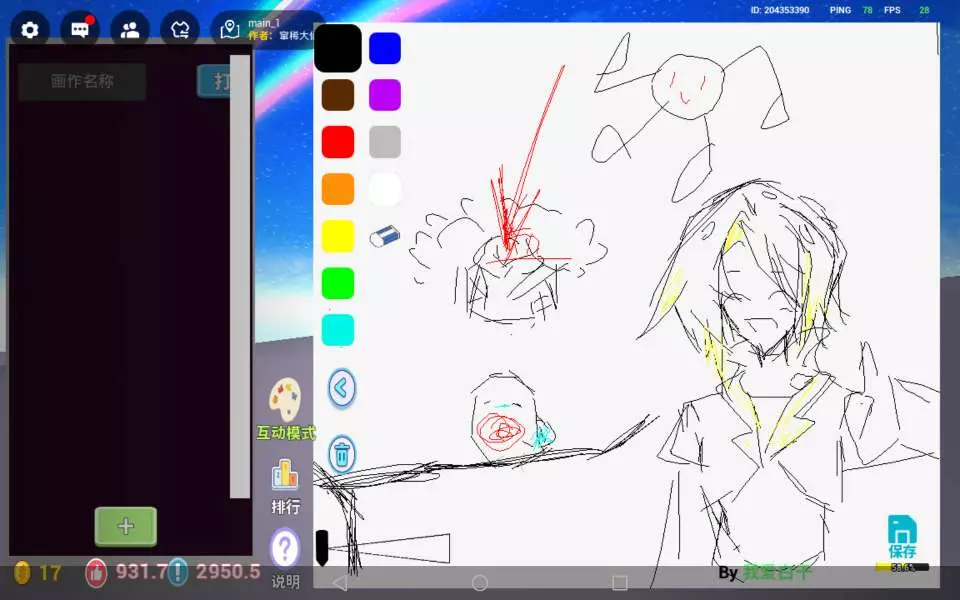Click the gold coin icon
Image resolution: width=960 pixels, height=600 pixels.
coord(23,572)
